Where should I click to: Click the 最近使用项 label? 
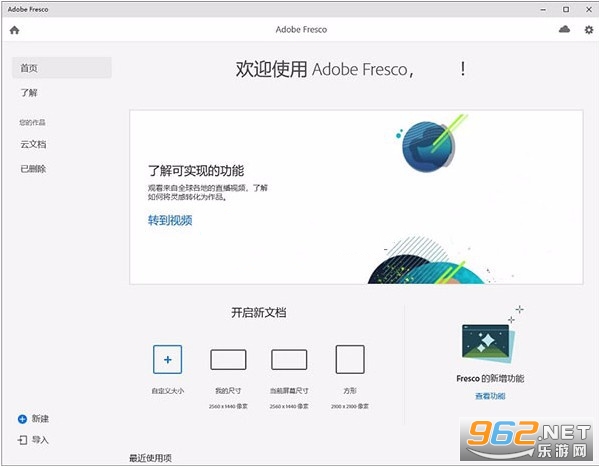(x=151, y=458)
